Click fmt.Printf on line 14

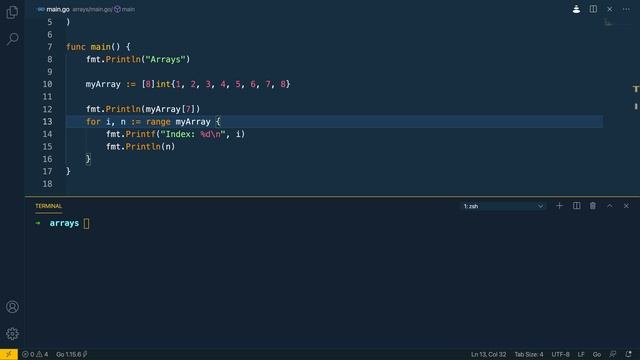131,134
